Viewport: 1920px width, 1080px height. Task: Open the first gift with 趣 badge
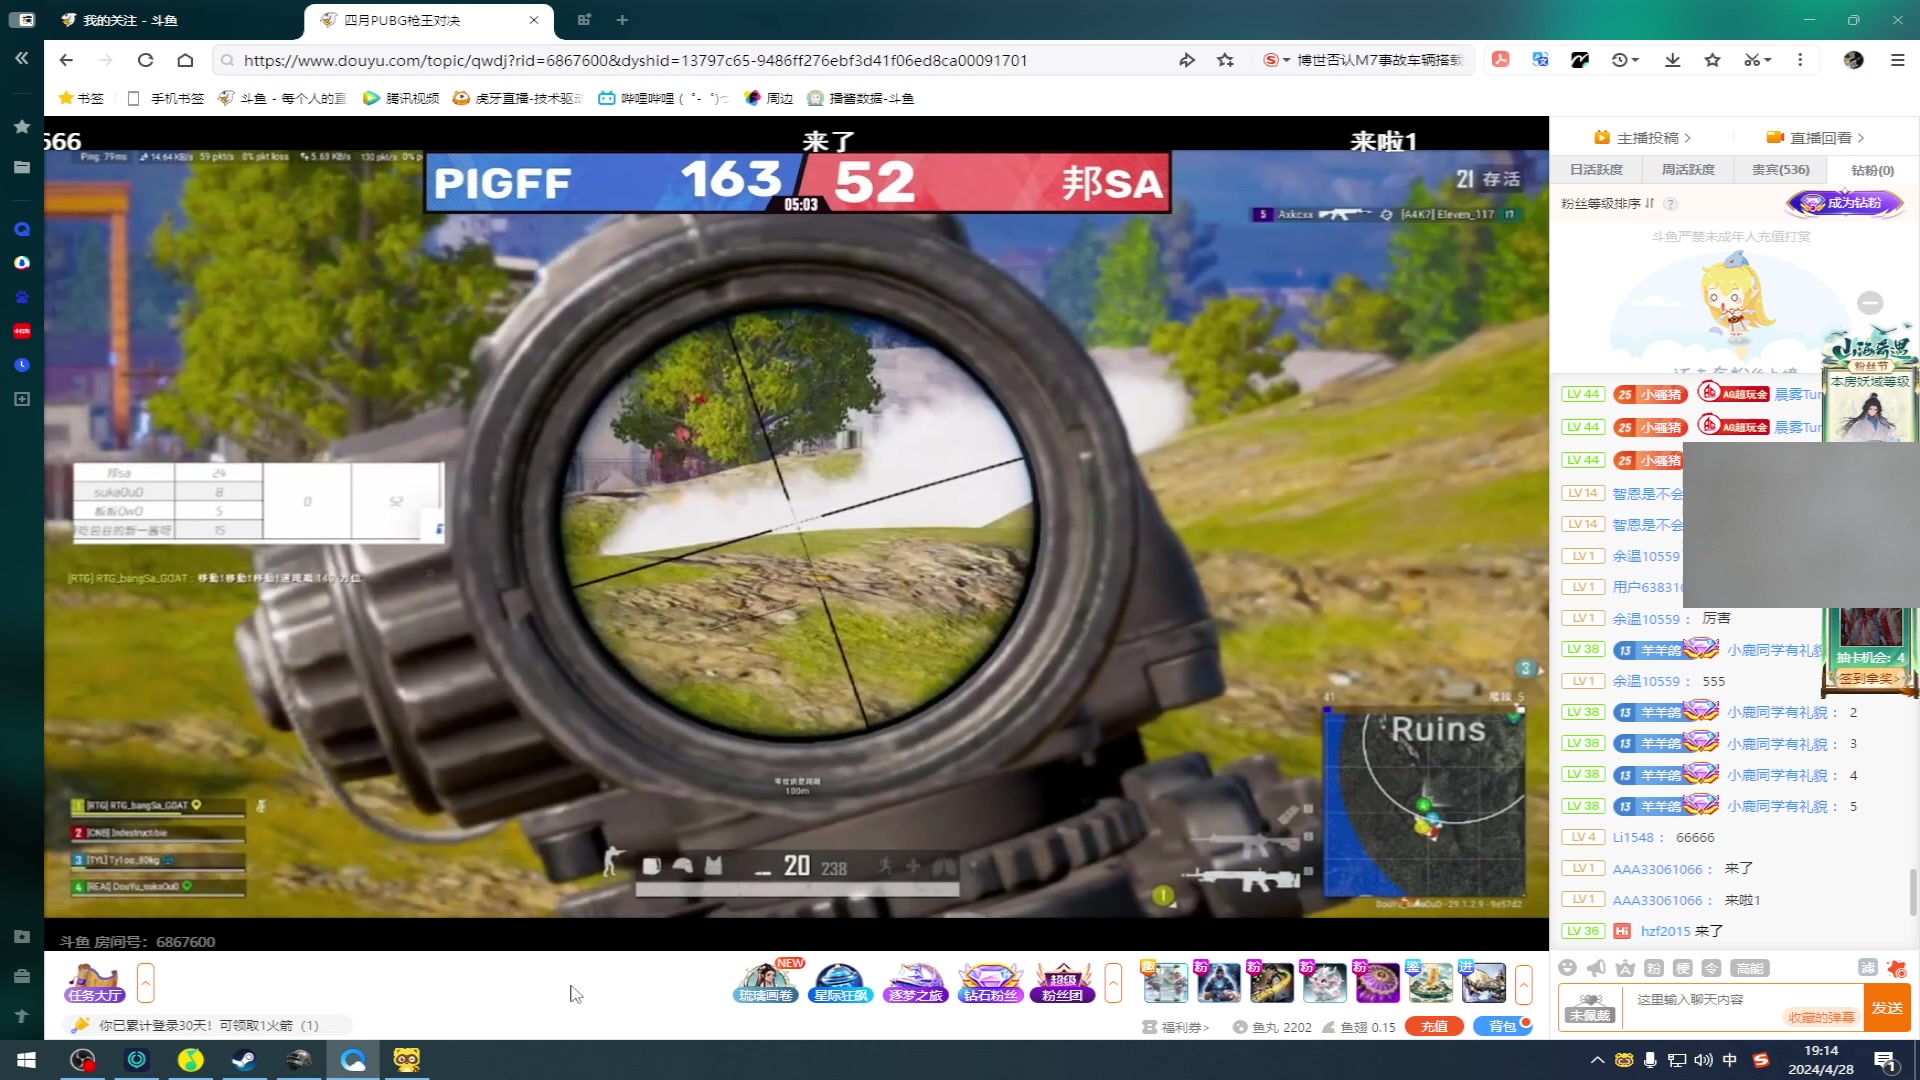(x=1165, y=982)
